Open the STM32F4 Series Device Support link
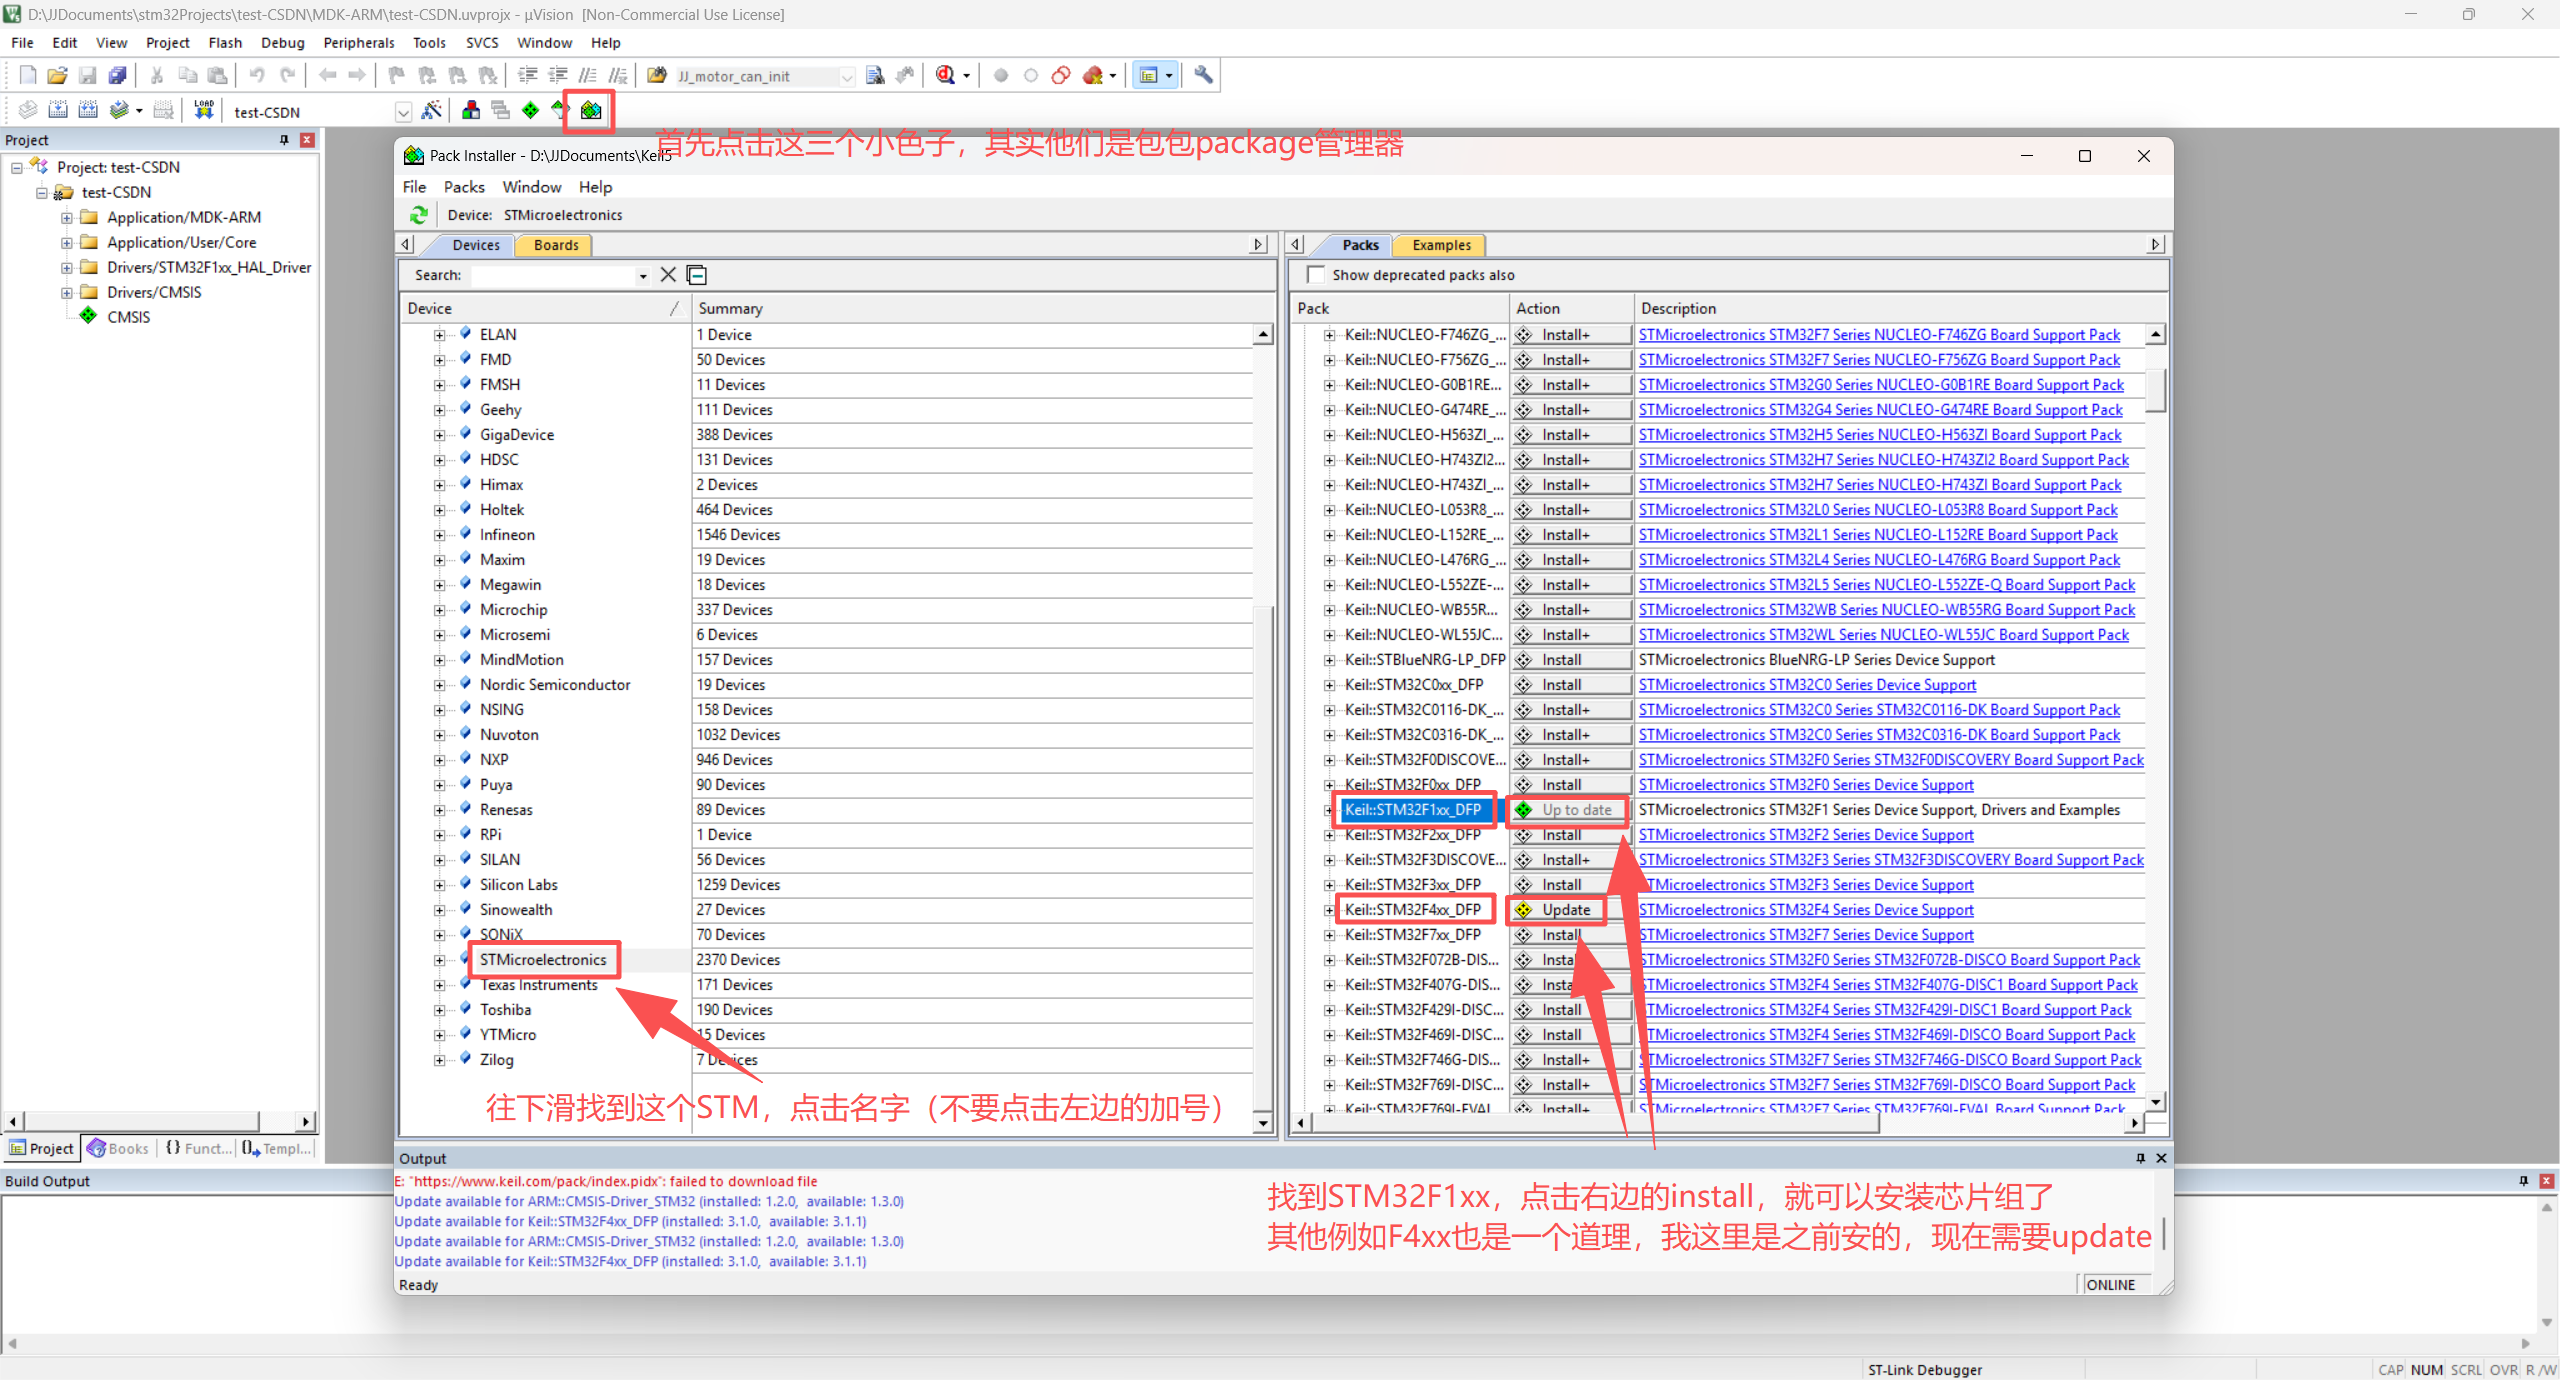Image resolution: width=2560 pixels, height=1380 pixels. tap(1806, 910)
